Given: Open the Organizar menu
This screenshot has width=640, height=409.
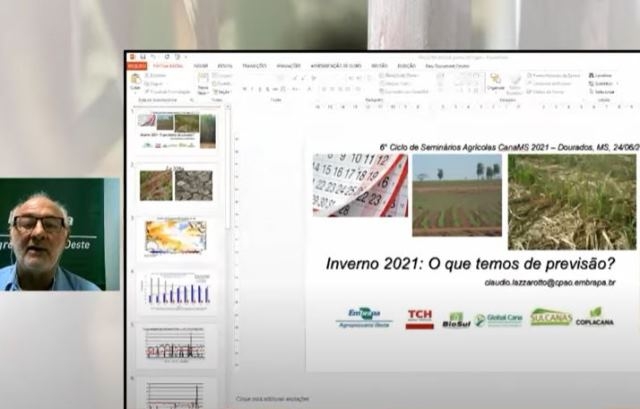Looking at the screenshot, I should tap(496, 82).
